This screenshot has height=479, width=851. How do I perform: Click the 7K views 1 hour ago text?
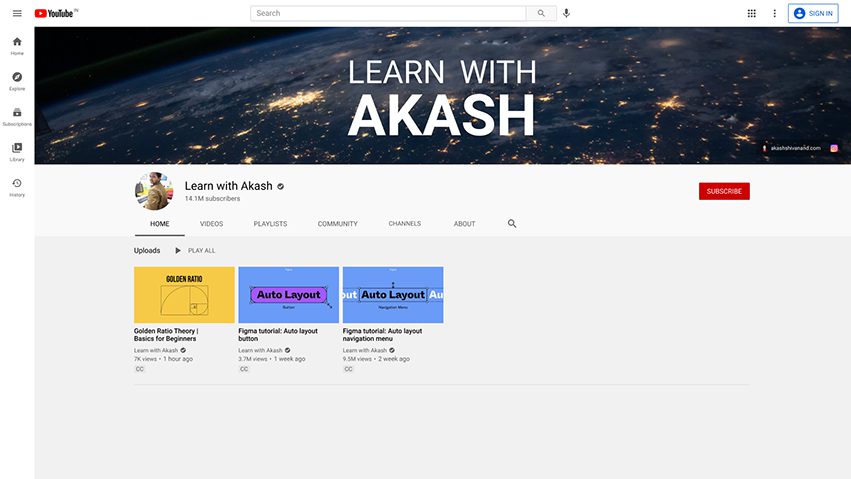(163, 359)
